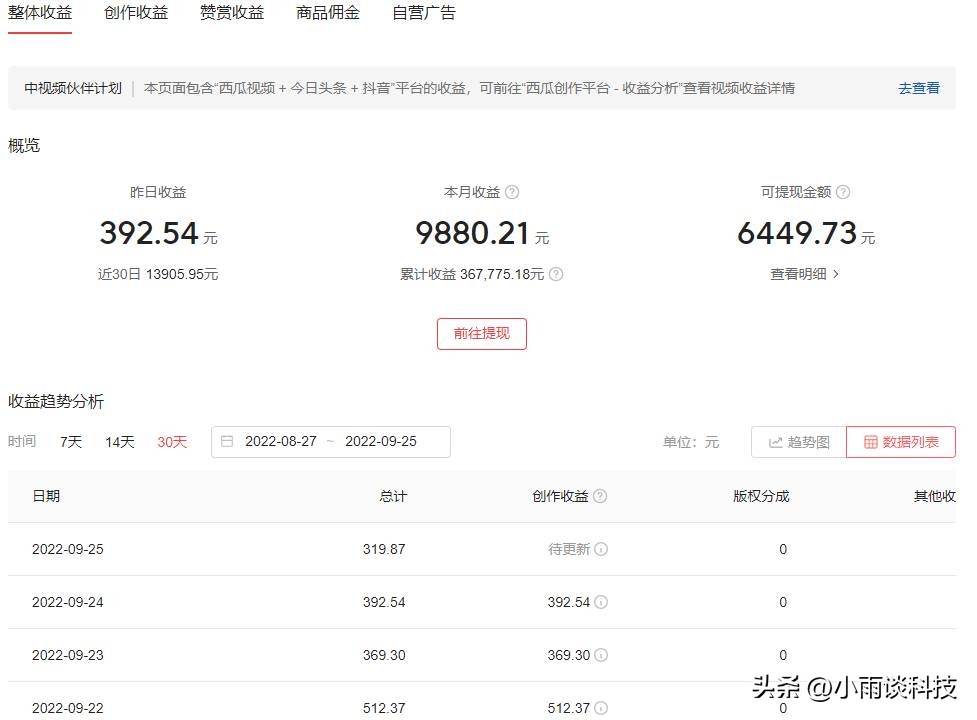
Task: Open the help icon beside 累计收益 367,775.18元
Action: coord(555,274)
